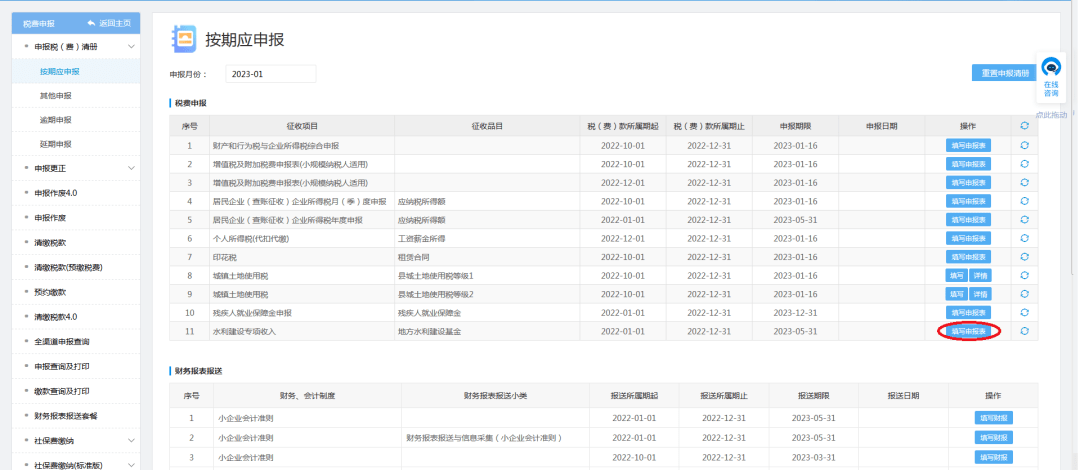Click 填写财报 for the first 小企业会计准则 row

click(x=993, y=417)
